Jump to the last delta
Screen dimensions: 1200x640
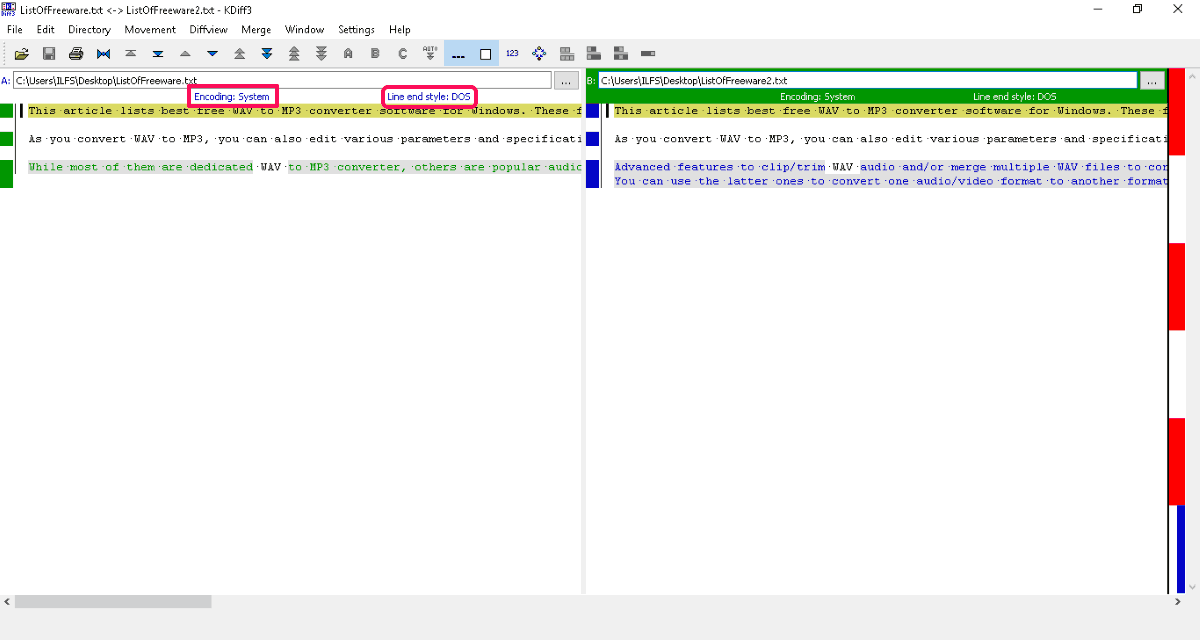click(x=158, y=54)
